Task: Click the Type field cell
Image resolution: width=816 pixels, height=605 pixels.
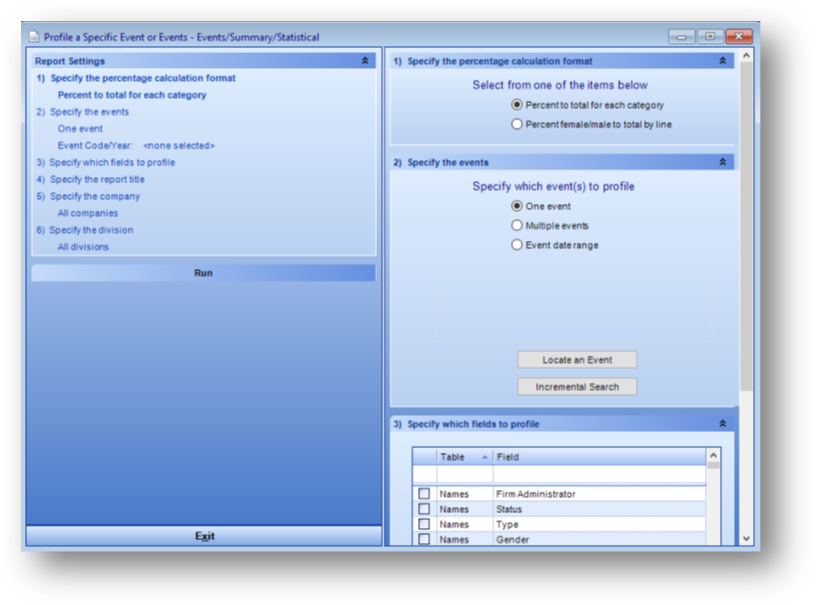Action: [x=600, y=524]
